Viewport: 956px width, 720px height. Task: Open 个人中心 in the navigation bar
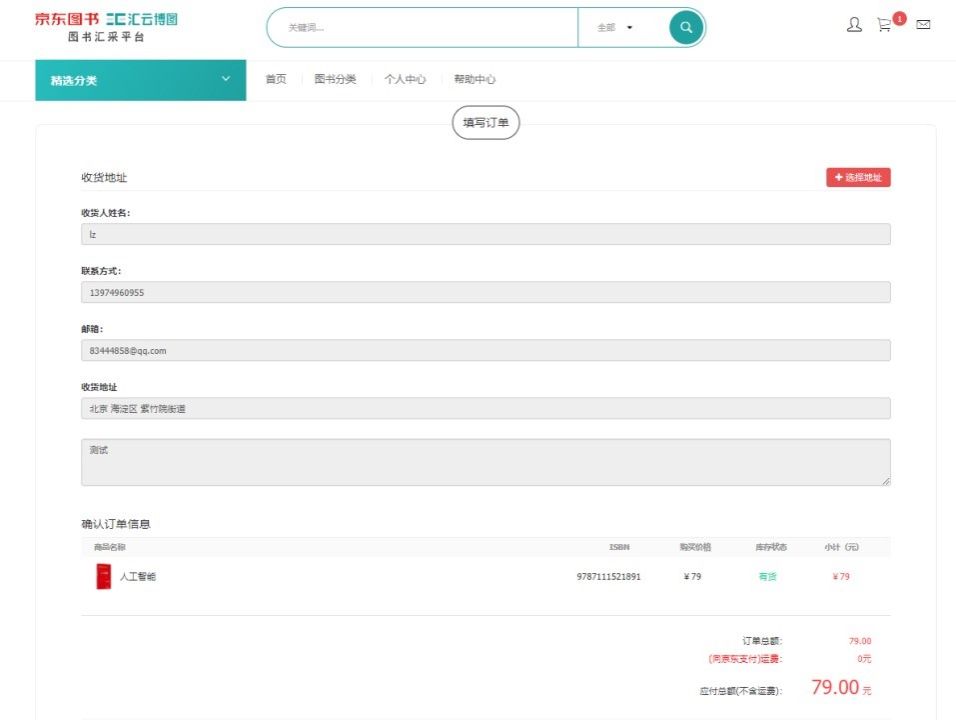coord(405,80)
